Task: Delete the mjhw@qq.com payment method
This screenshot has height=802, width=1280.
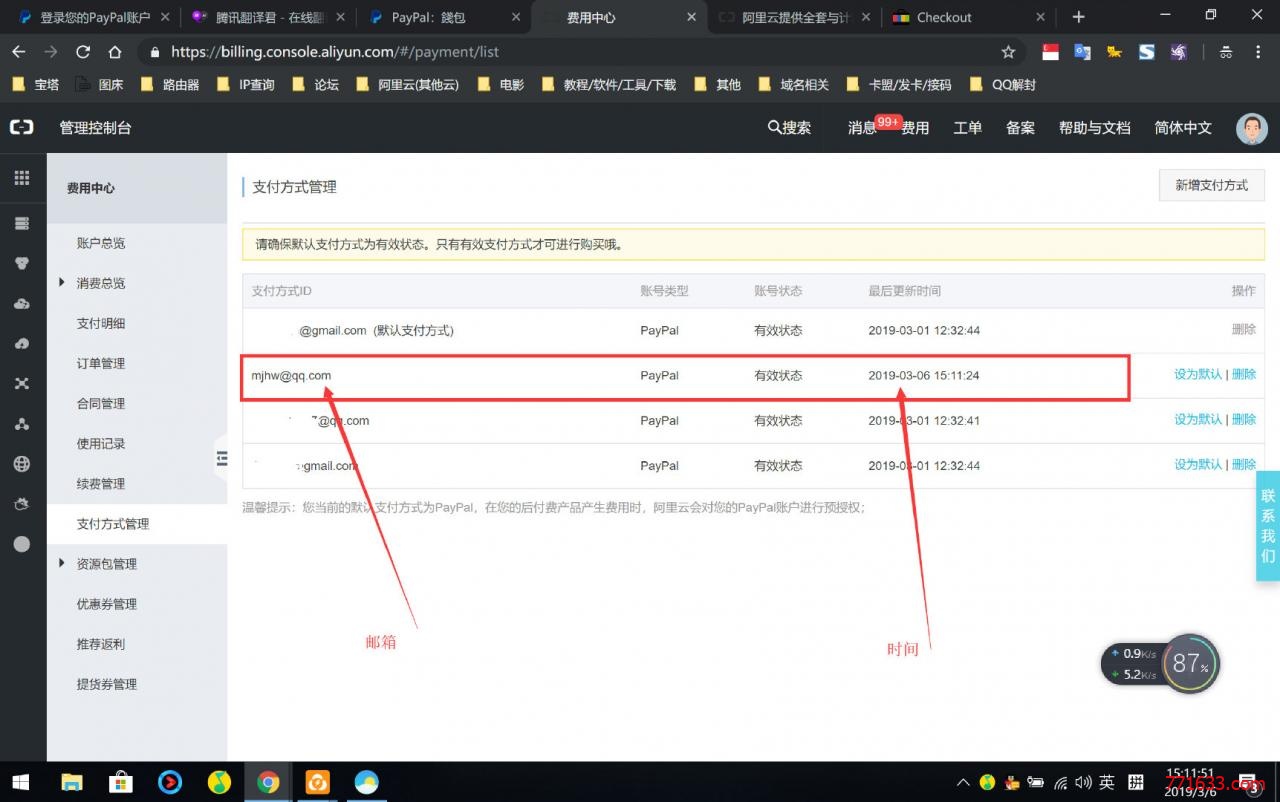Action: coord(1244,374)
